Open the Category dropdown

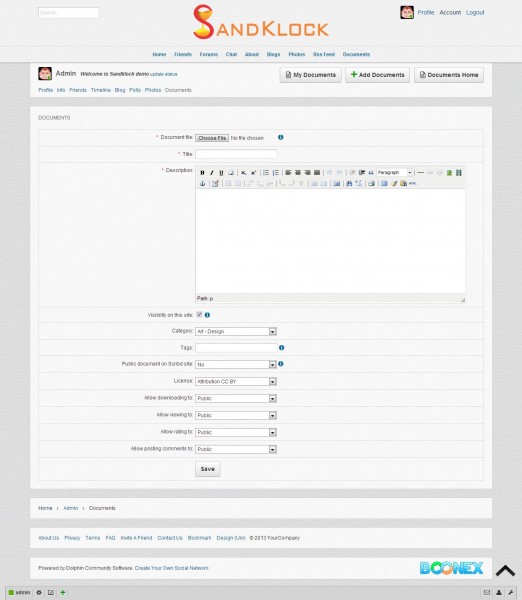236,331
